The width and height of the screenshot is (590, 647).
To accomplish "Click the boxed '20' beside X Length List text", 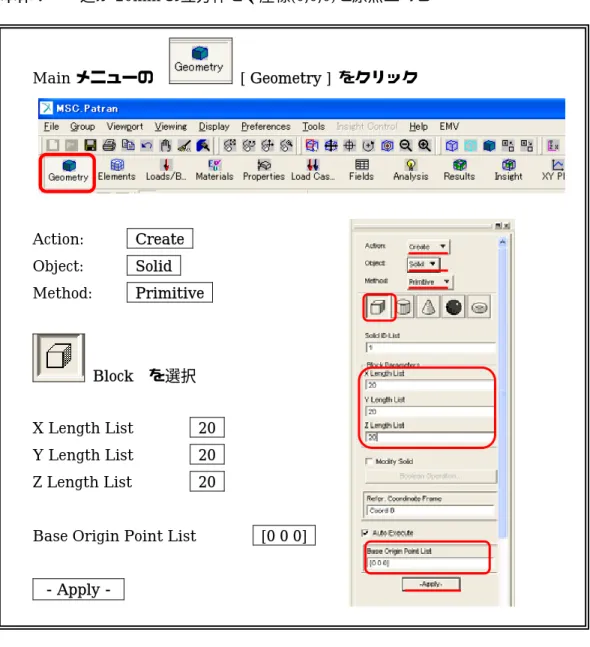I will pos(207,427).
